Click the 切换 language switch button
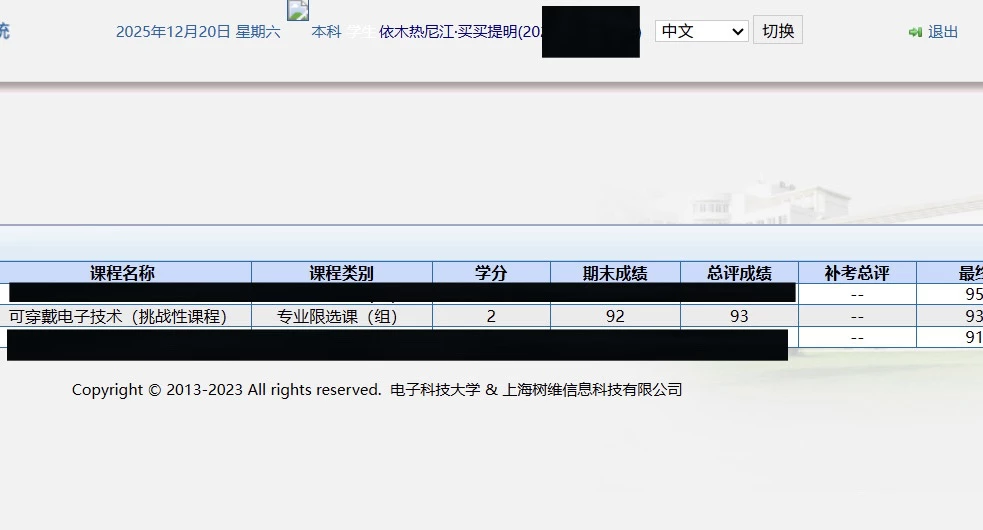 [778, 31]
